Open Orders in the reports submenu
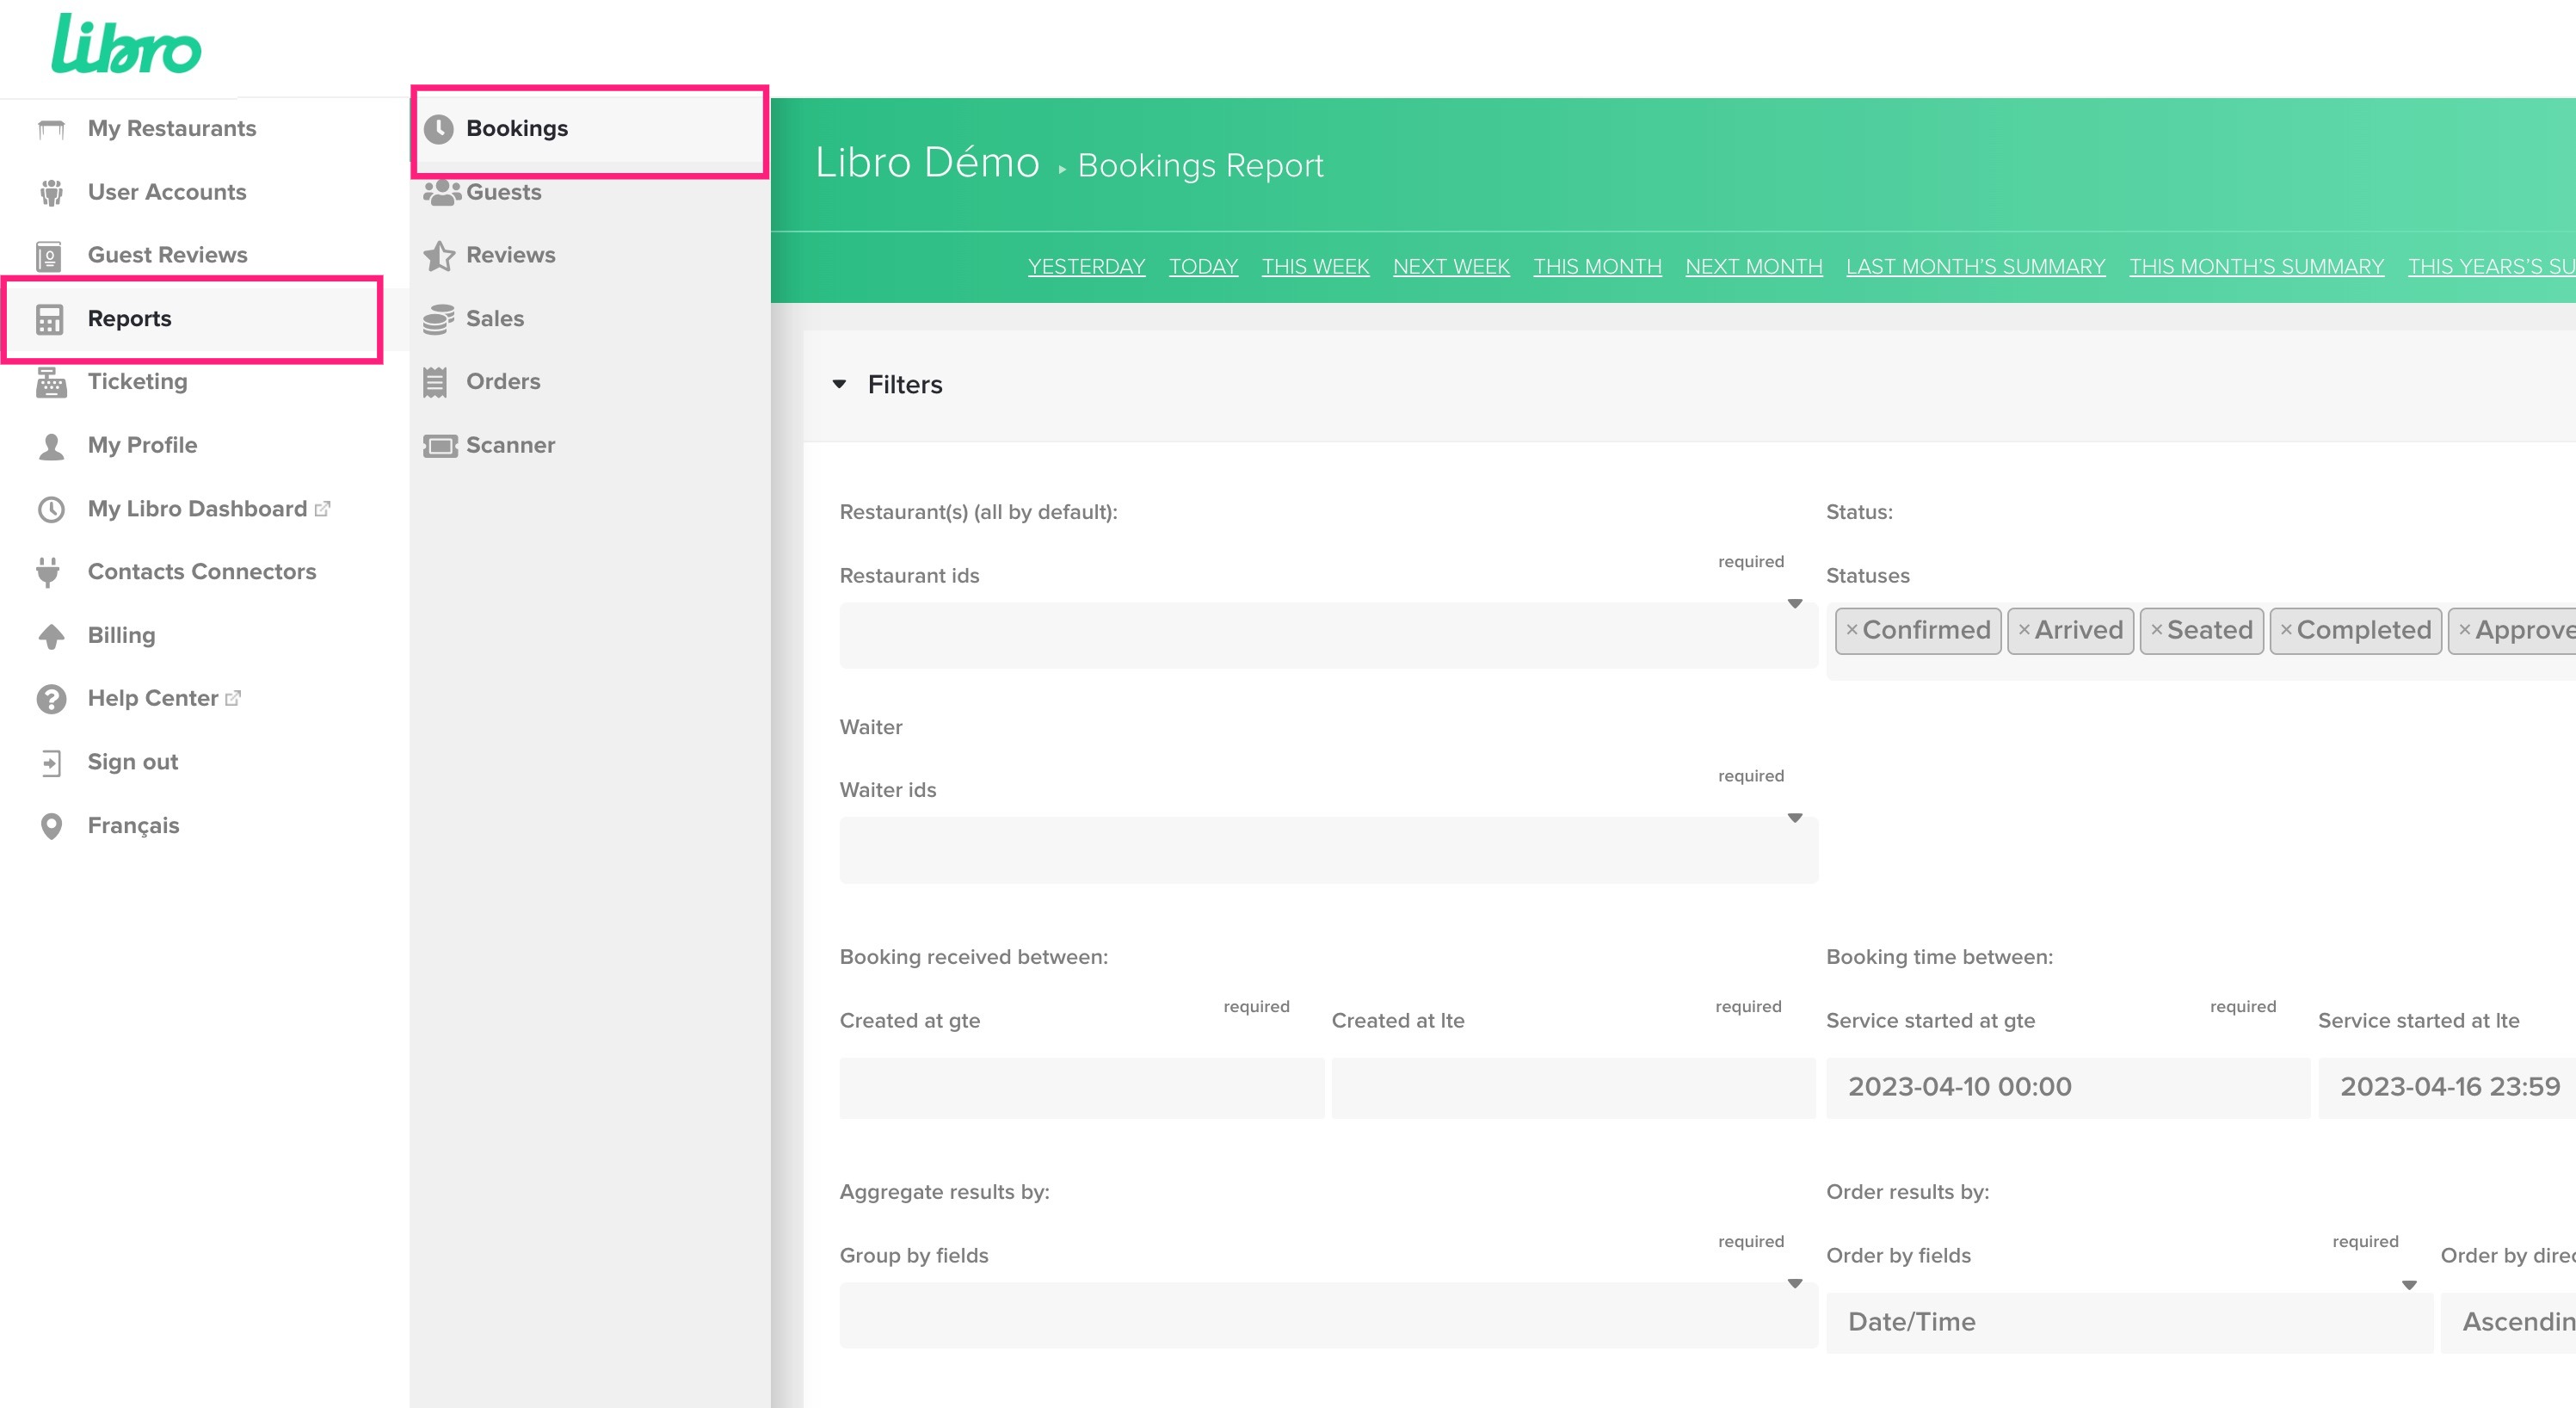 pos(503,382)
